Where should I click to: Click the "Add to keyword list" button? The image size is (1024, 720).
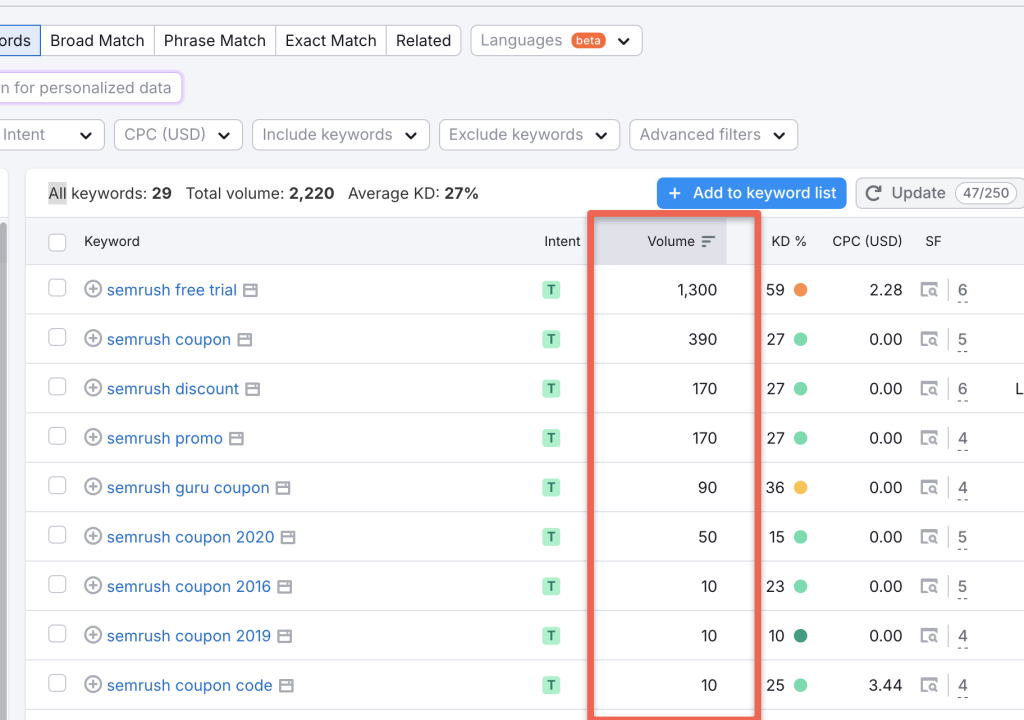pyautogui.click(x=751, y=193)
